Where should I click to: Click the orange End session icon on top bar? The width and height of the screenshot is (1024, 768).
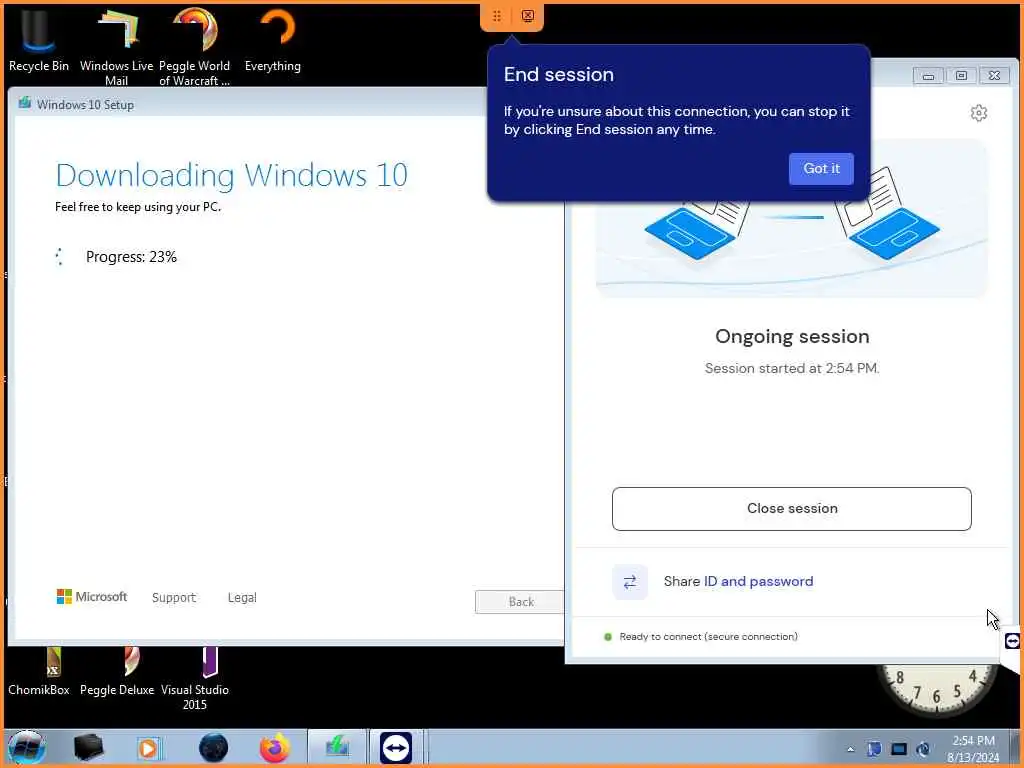pos(528,16)
